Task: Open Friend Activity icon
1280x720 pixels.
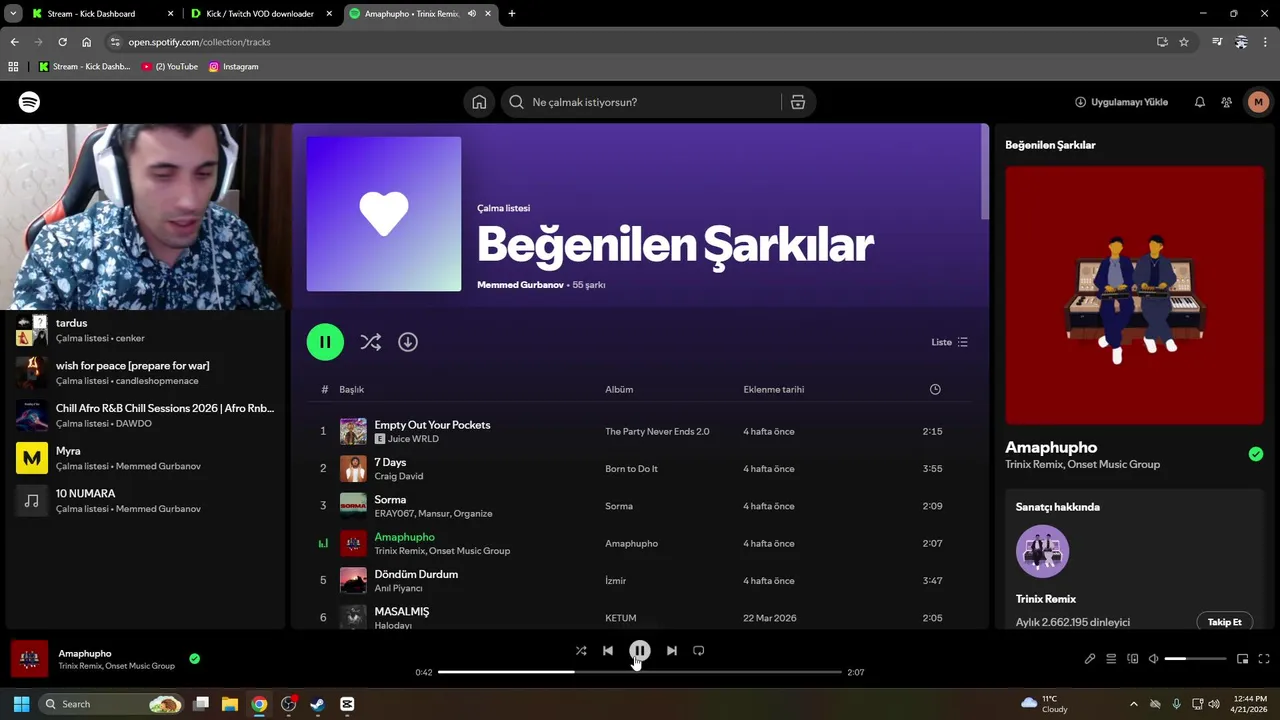Action: pyautogui.click(x=1226, y=102)
